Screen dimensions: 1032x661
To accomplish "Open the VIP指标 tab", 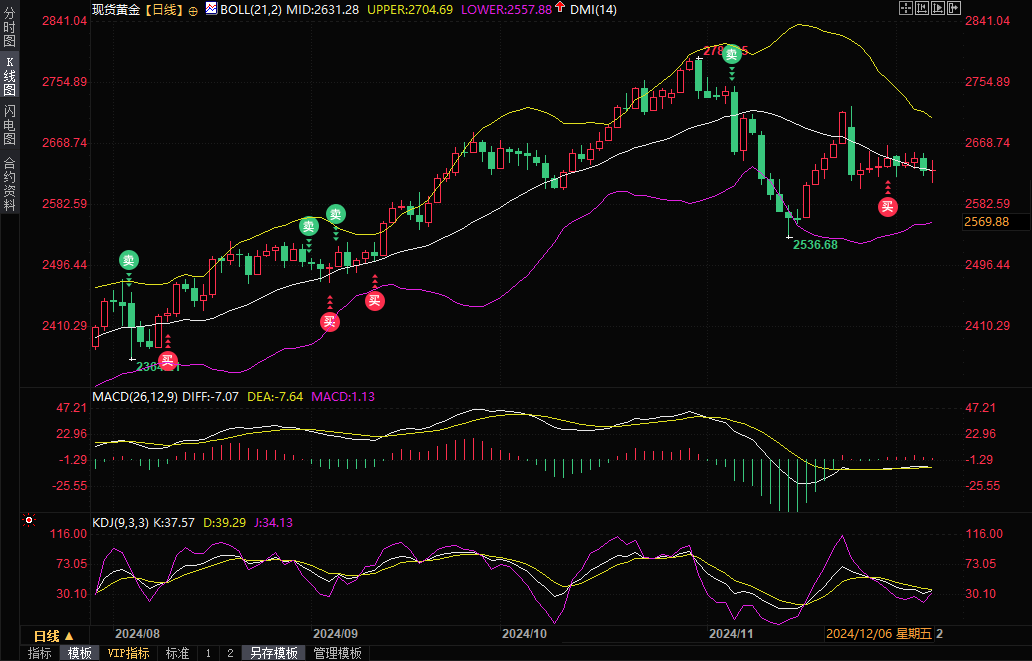I will click(x=128, y=653).
